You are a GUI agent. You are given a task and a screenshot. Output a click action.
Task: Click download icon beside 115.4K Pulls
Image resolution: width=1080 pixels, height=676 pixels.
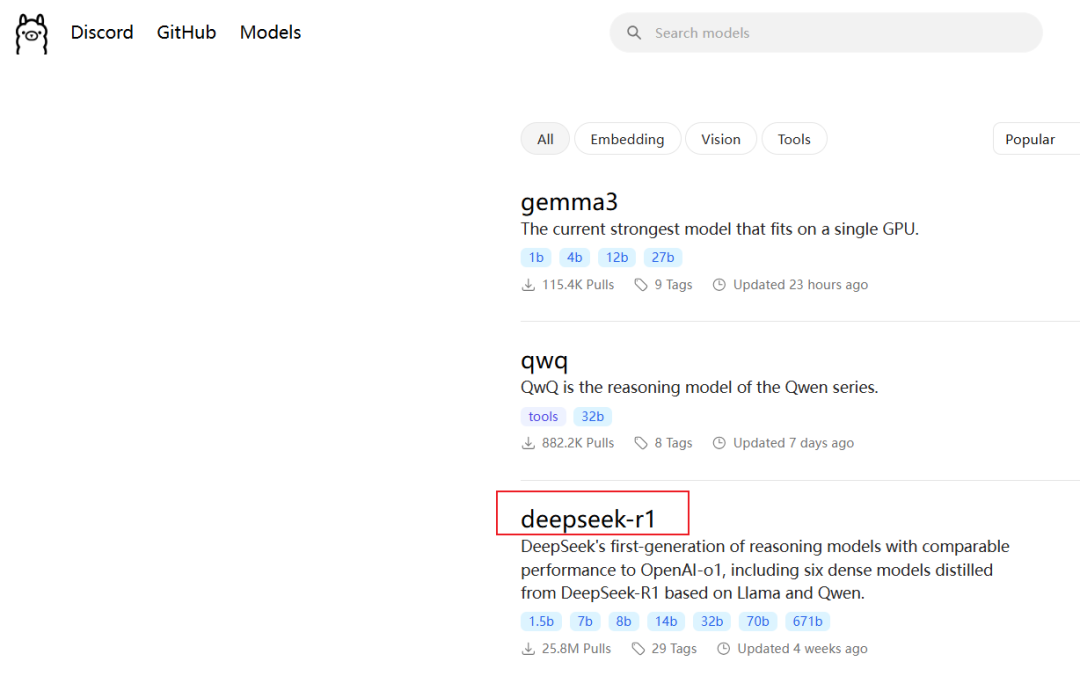click(528, 285)
